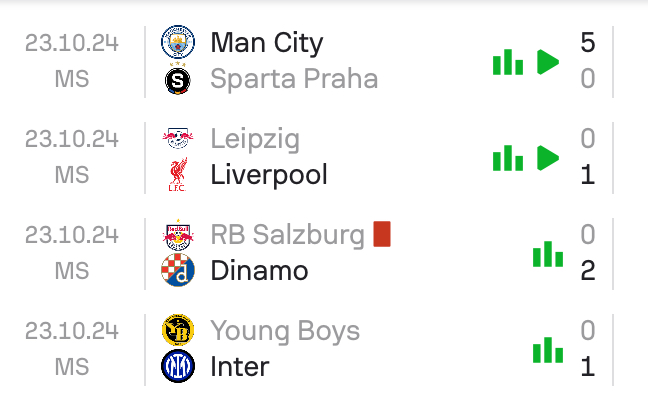The height and width of the screenshot is (398, 648).
Task: Open Liverpool team name link
Action: [269, 175]
